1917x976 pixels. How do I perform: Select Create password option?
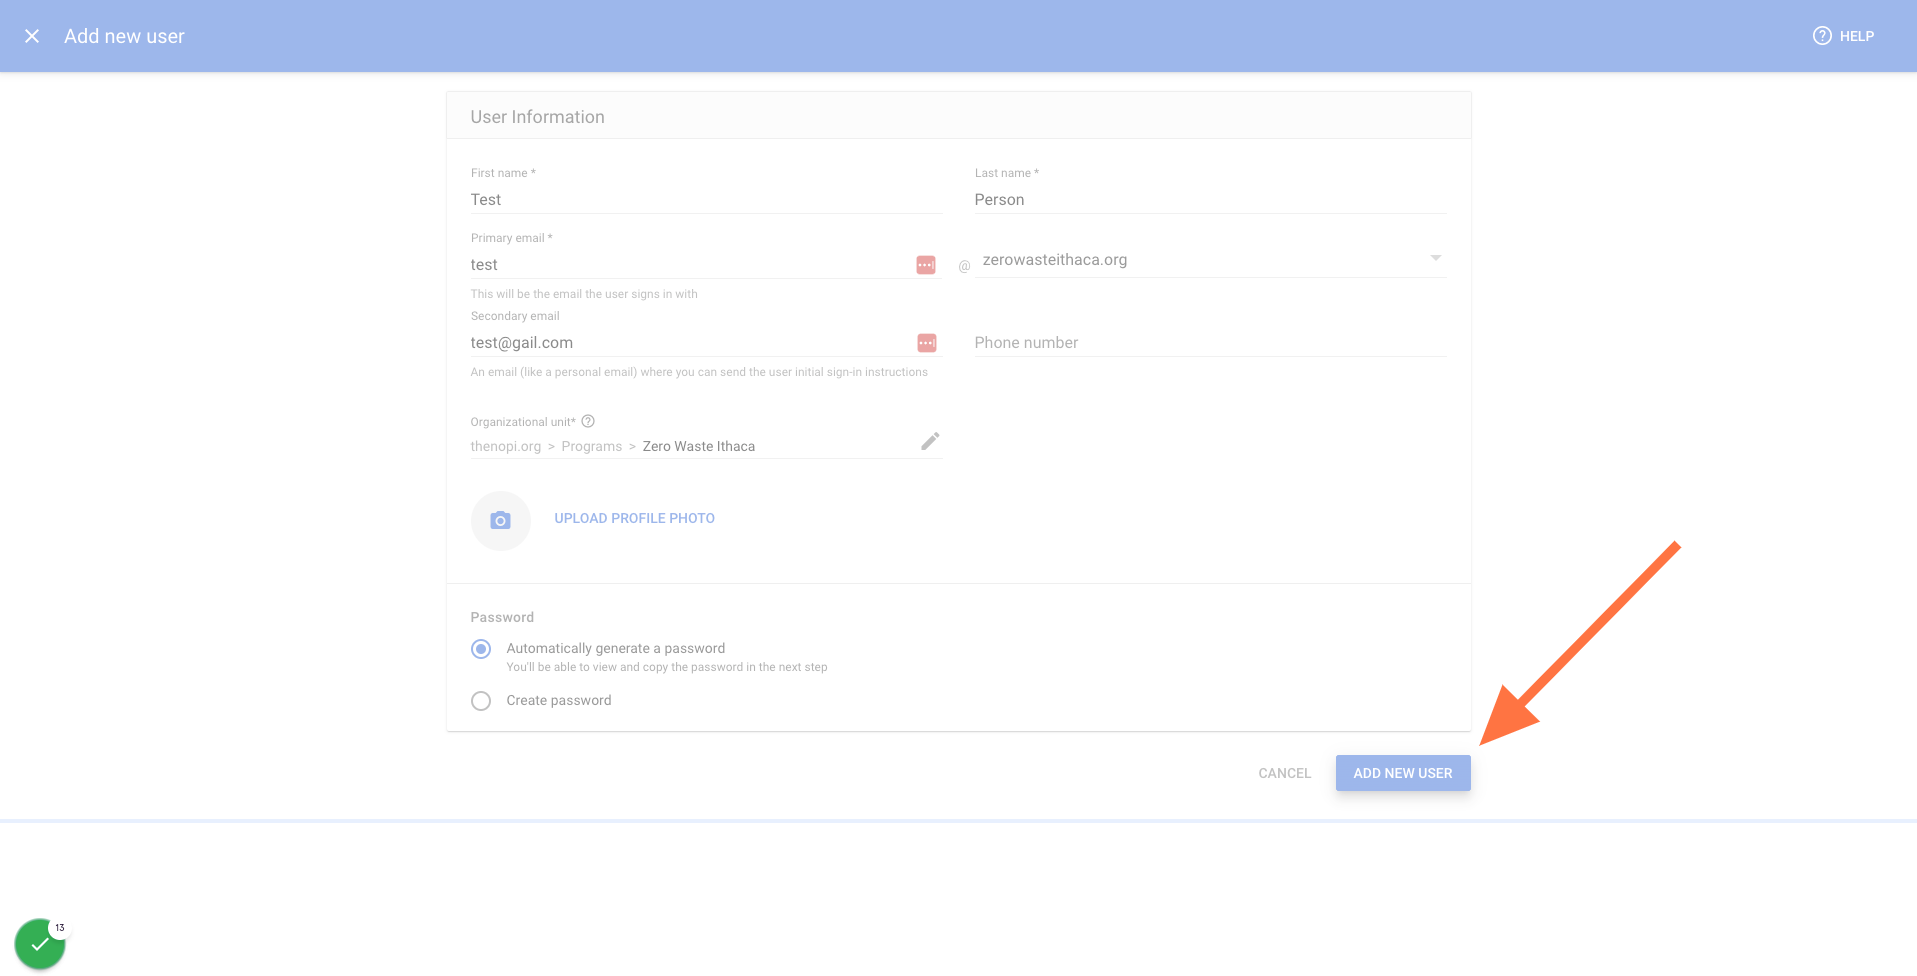tap(481, 701)
